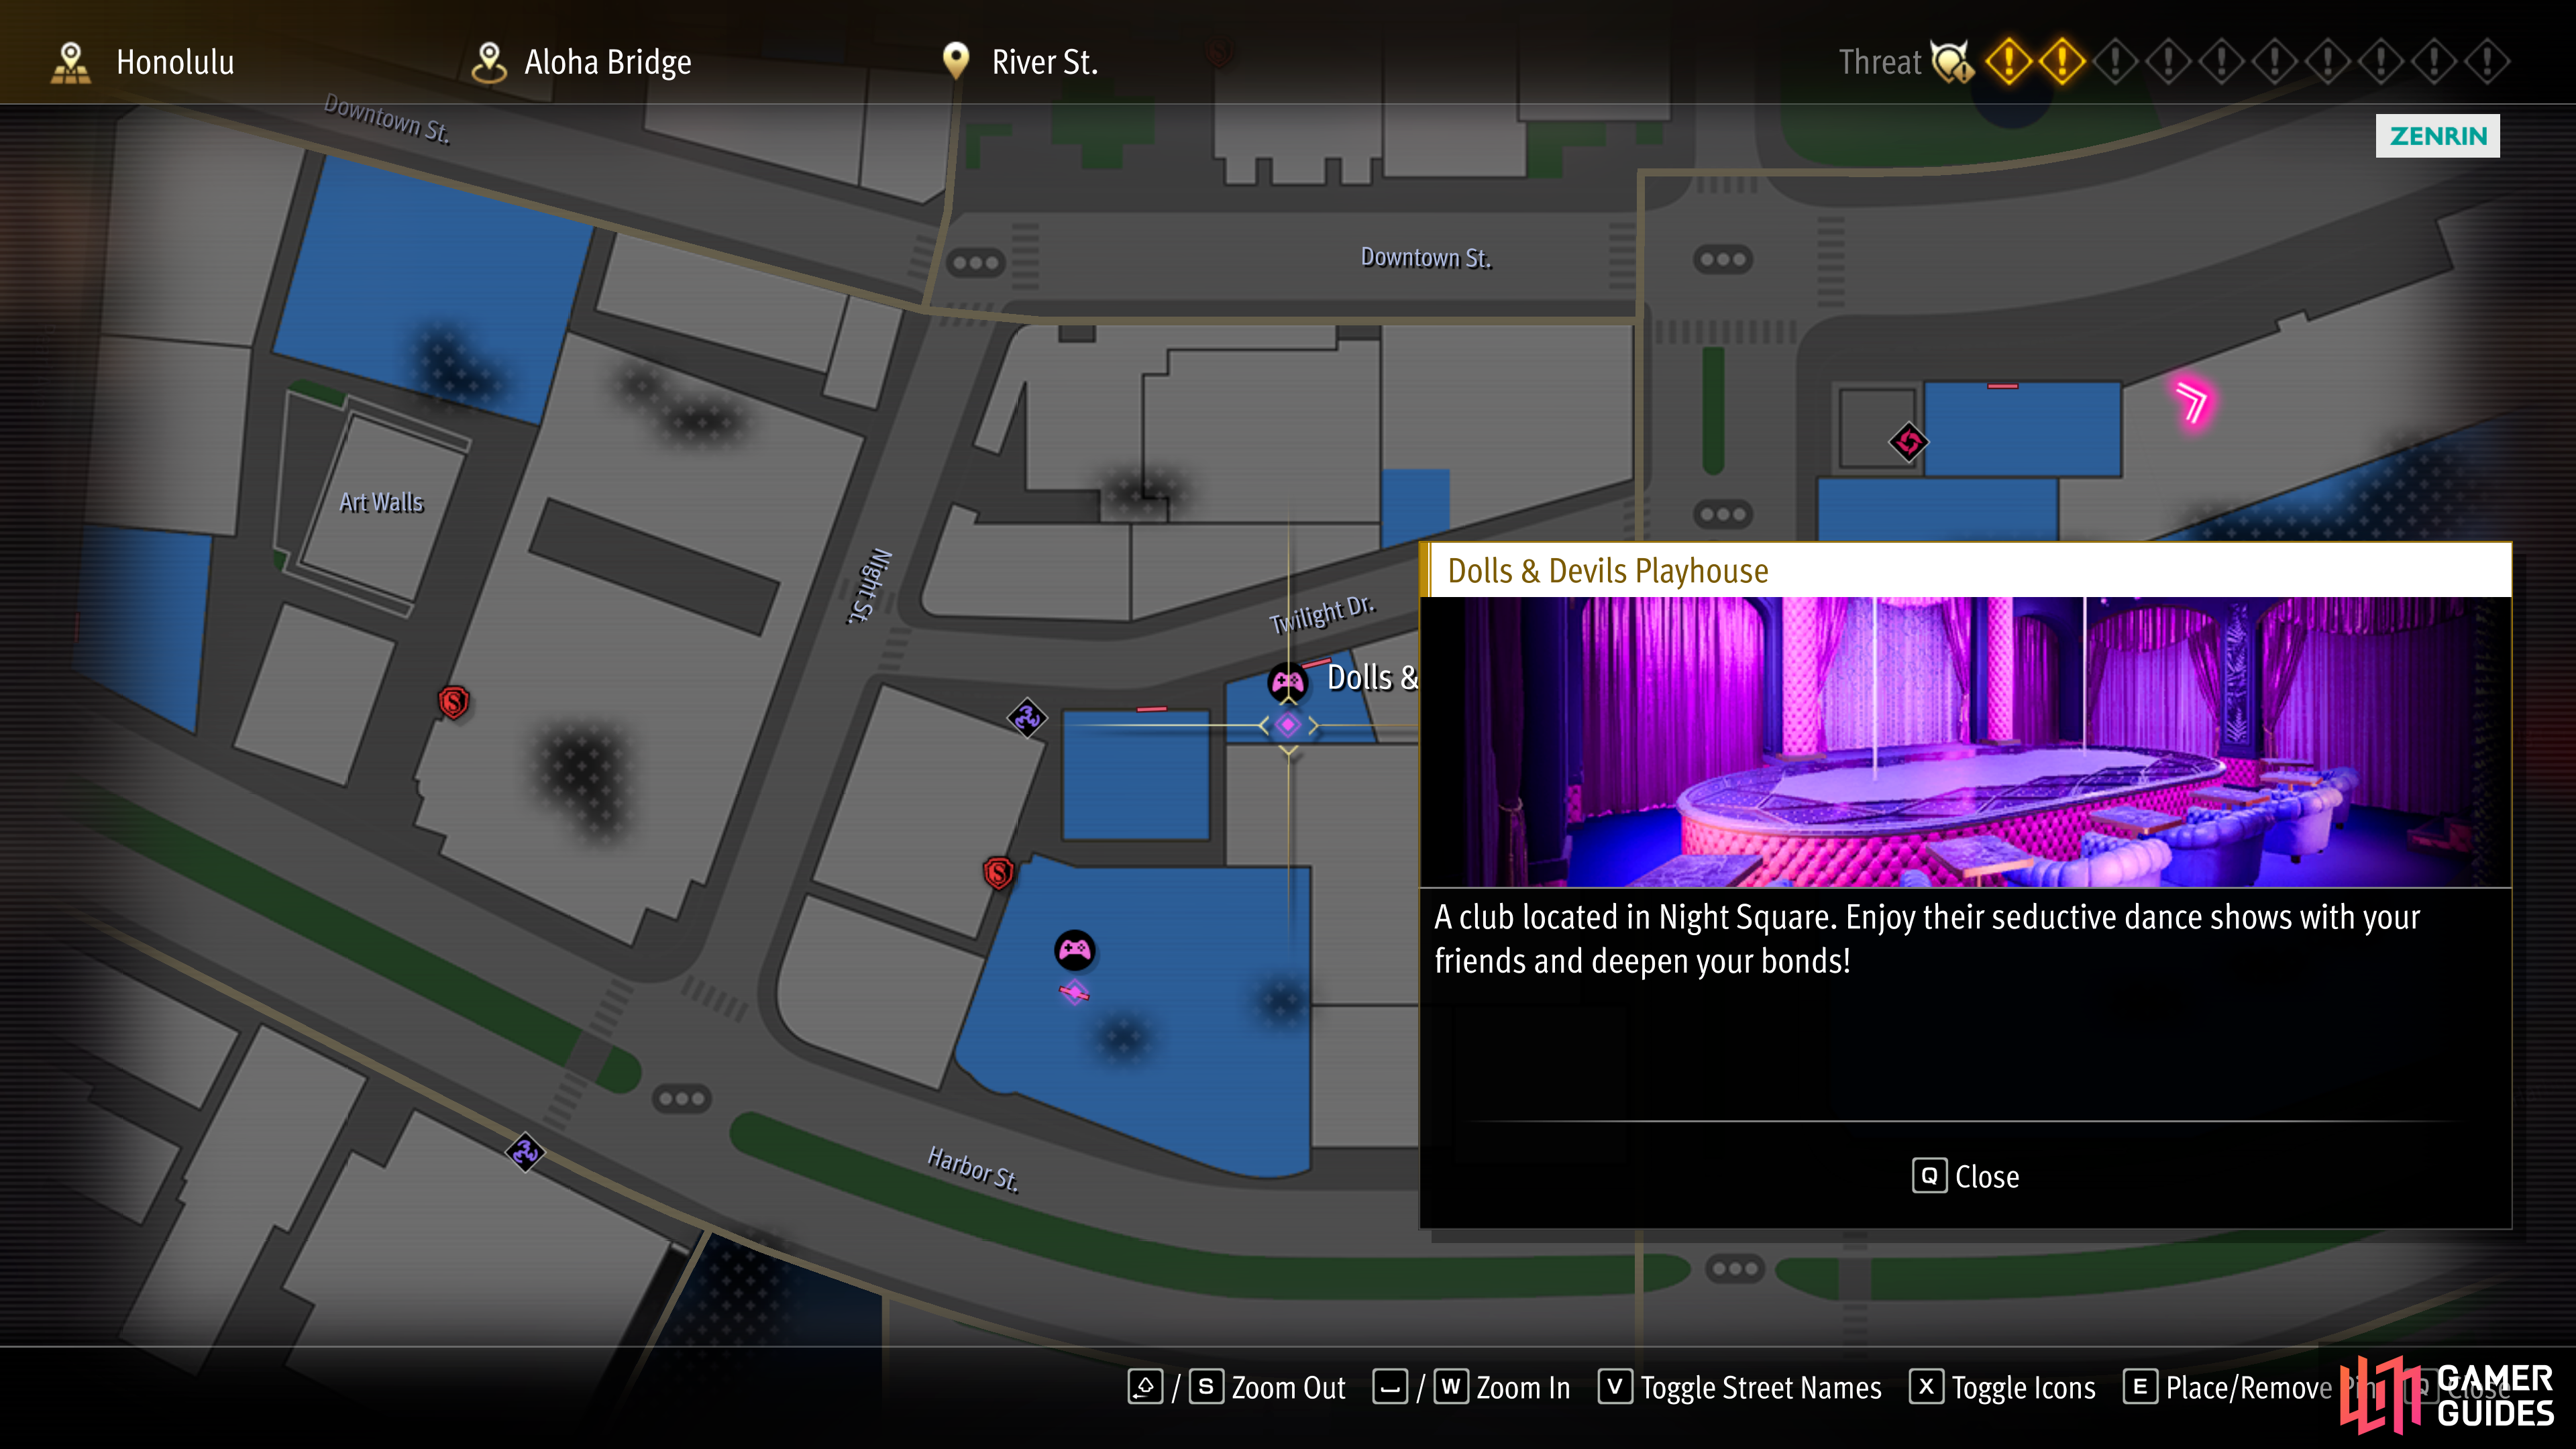Click the red shield icon left of Night St.
Screen dimensions: 2576x1449
tap(454, 702)
